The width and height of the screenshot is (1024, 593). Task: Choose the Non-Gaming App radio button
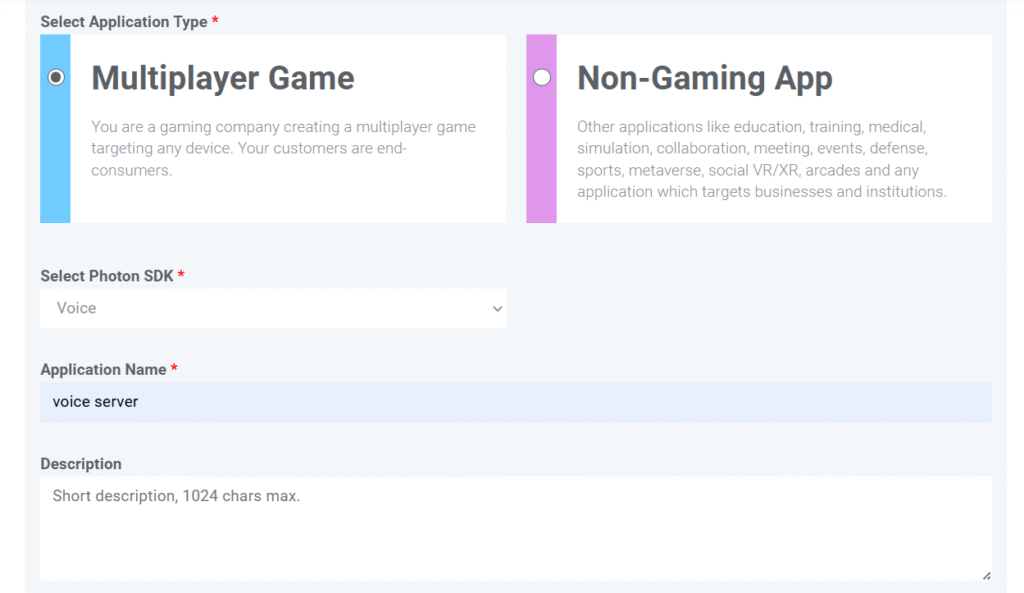542,77
